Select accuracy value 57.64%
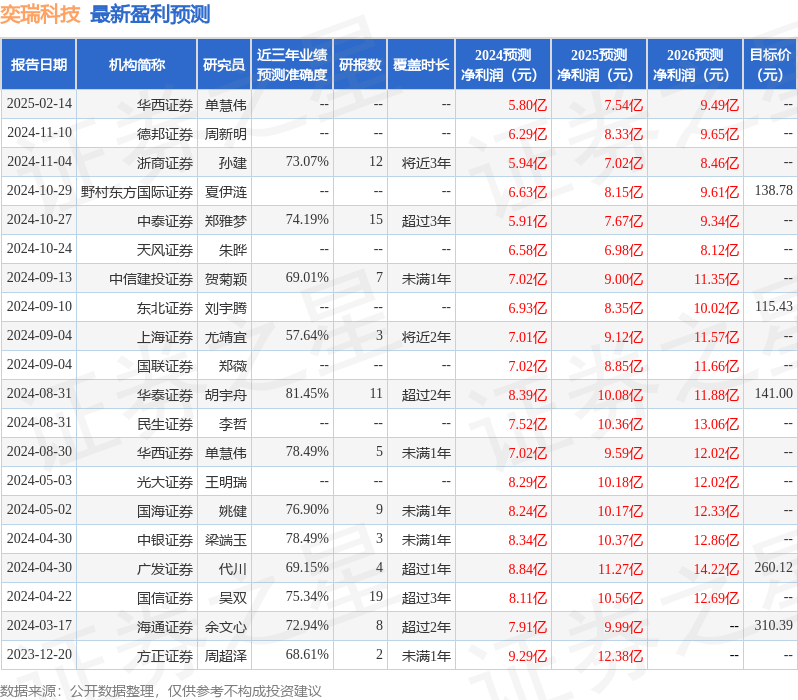The height and width of the screenshot is (700, 798). click(x=307, y=336)
